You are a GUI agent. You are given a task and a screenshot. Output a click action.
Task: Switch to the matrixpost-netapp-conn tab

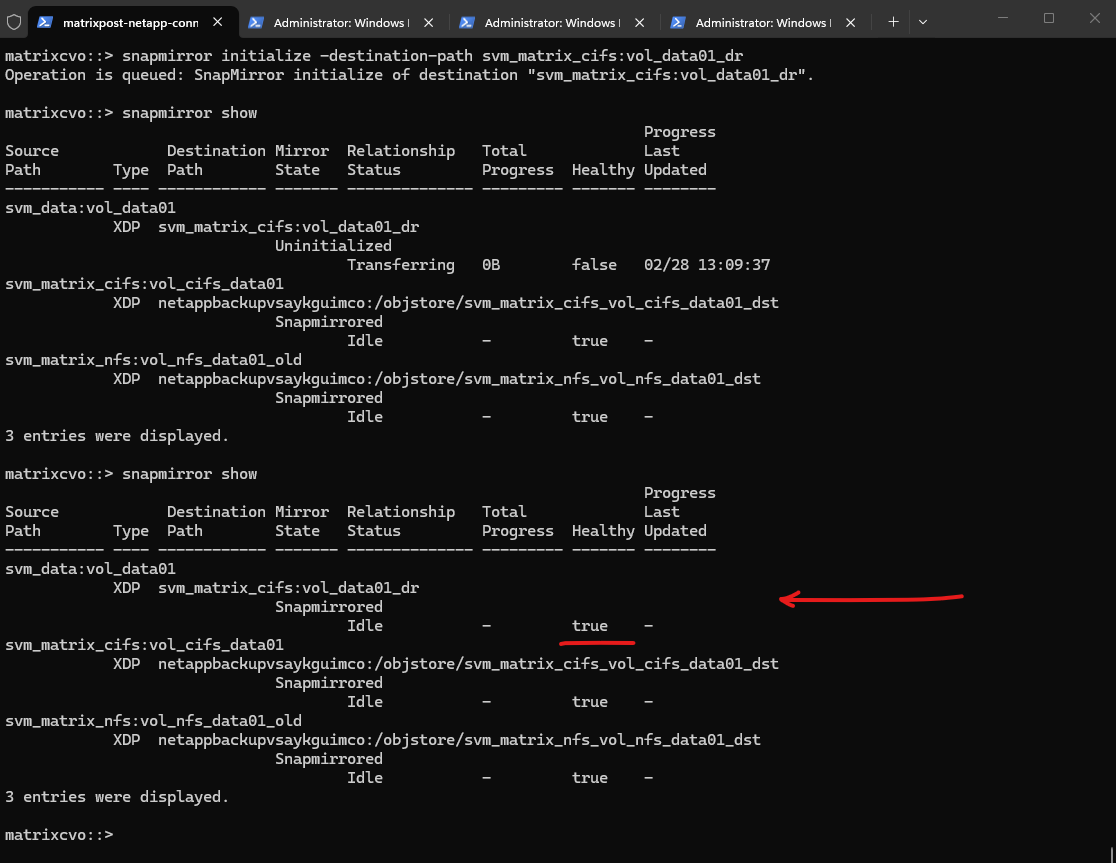[130, 22]
